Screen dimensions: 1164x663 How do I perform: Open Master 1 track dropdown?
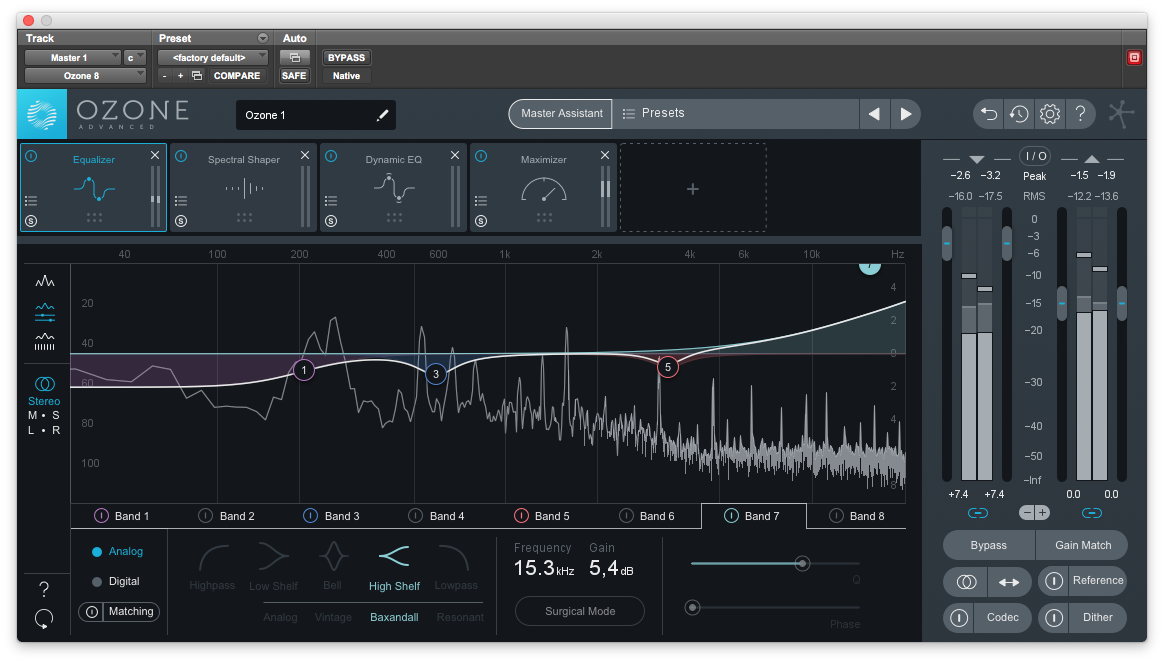[x=73, y=58]
